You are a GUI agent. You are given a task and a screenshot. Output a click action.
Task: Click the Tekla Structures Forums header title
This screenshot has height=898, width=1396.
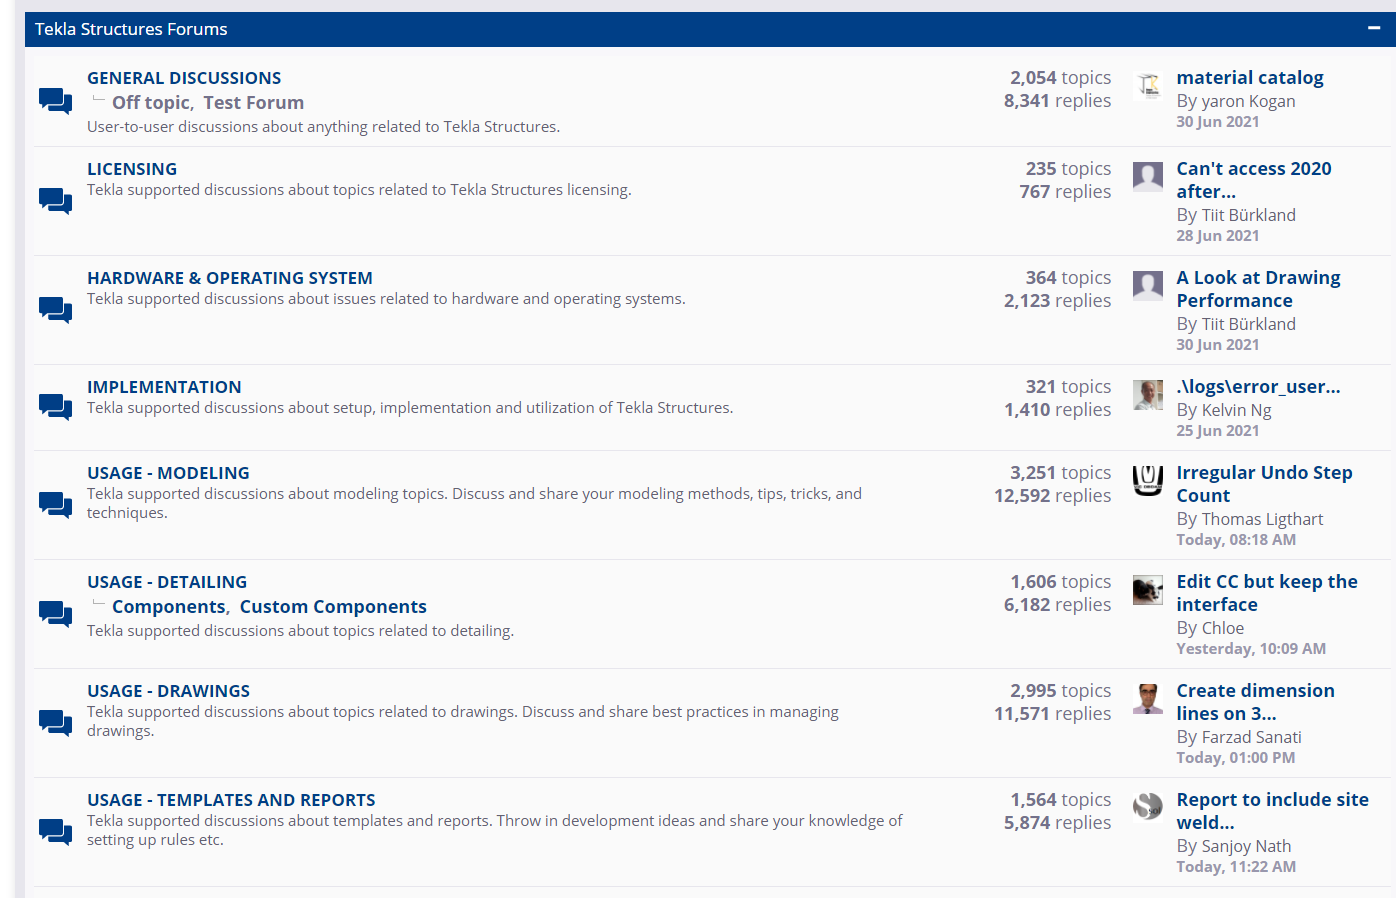click(131, 29)
